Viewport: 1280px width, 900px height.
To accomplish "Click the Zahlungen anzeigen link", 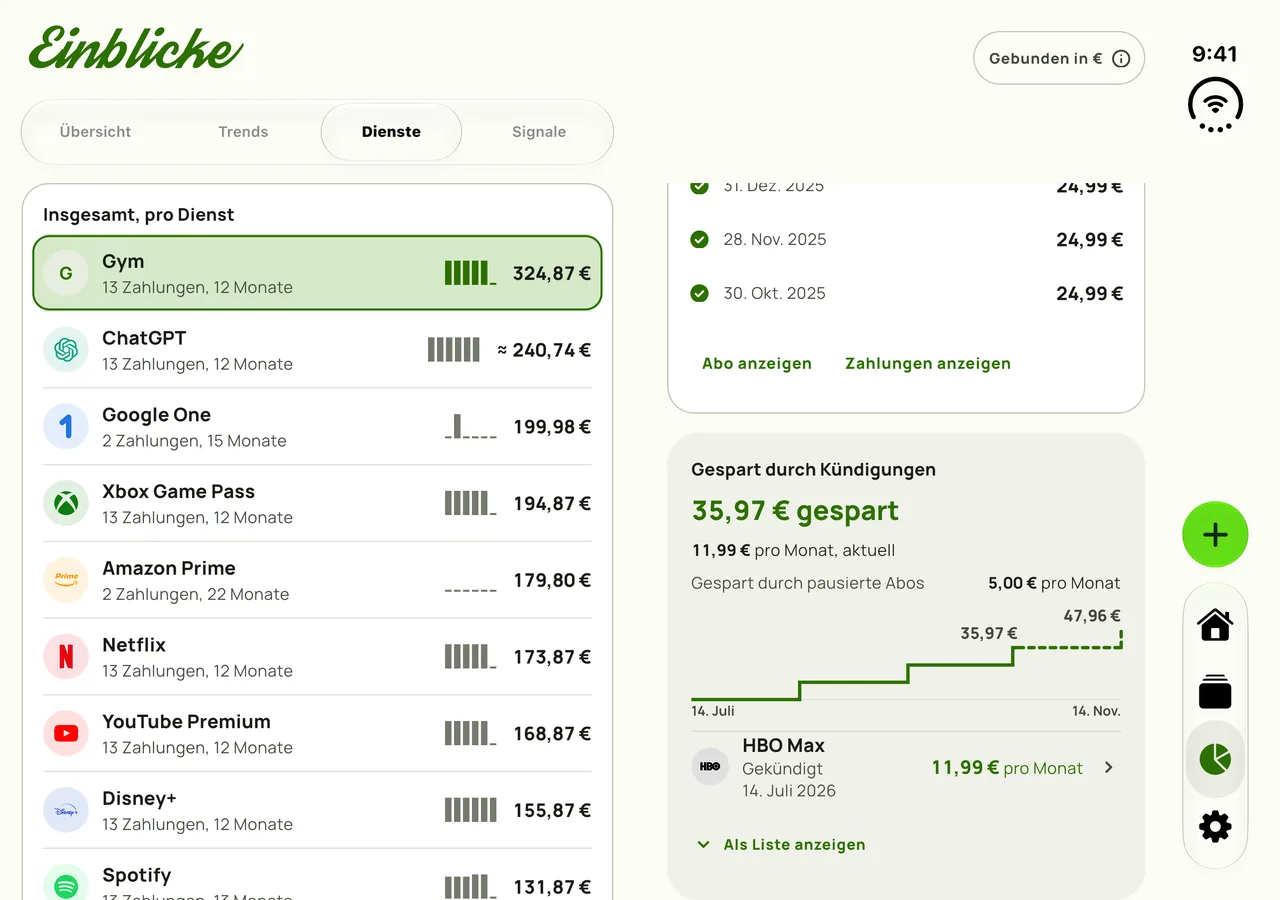I will coord(928,364).
